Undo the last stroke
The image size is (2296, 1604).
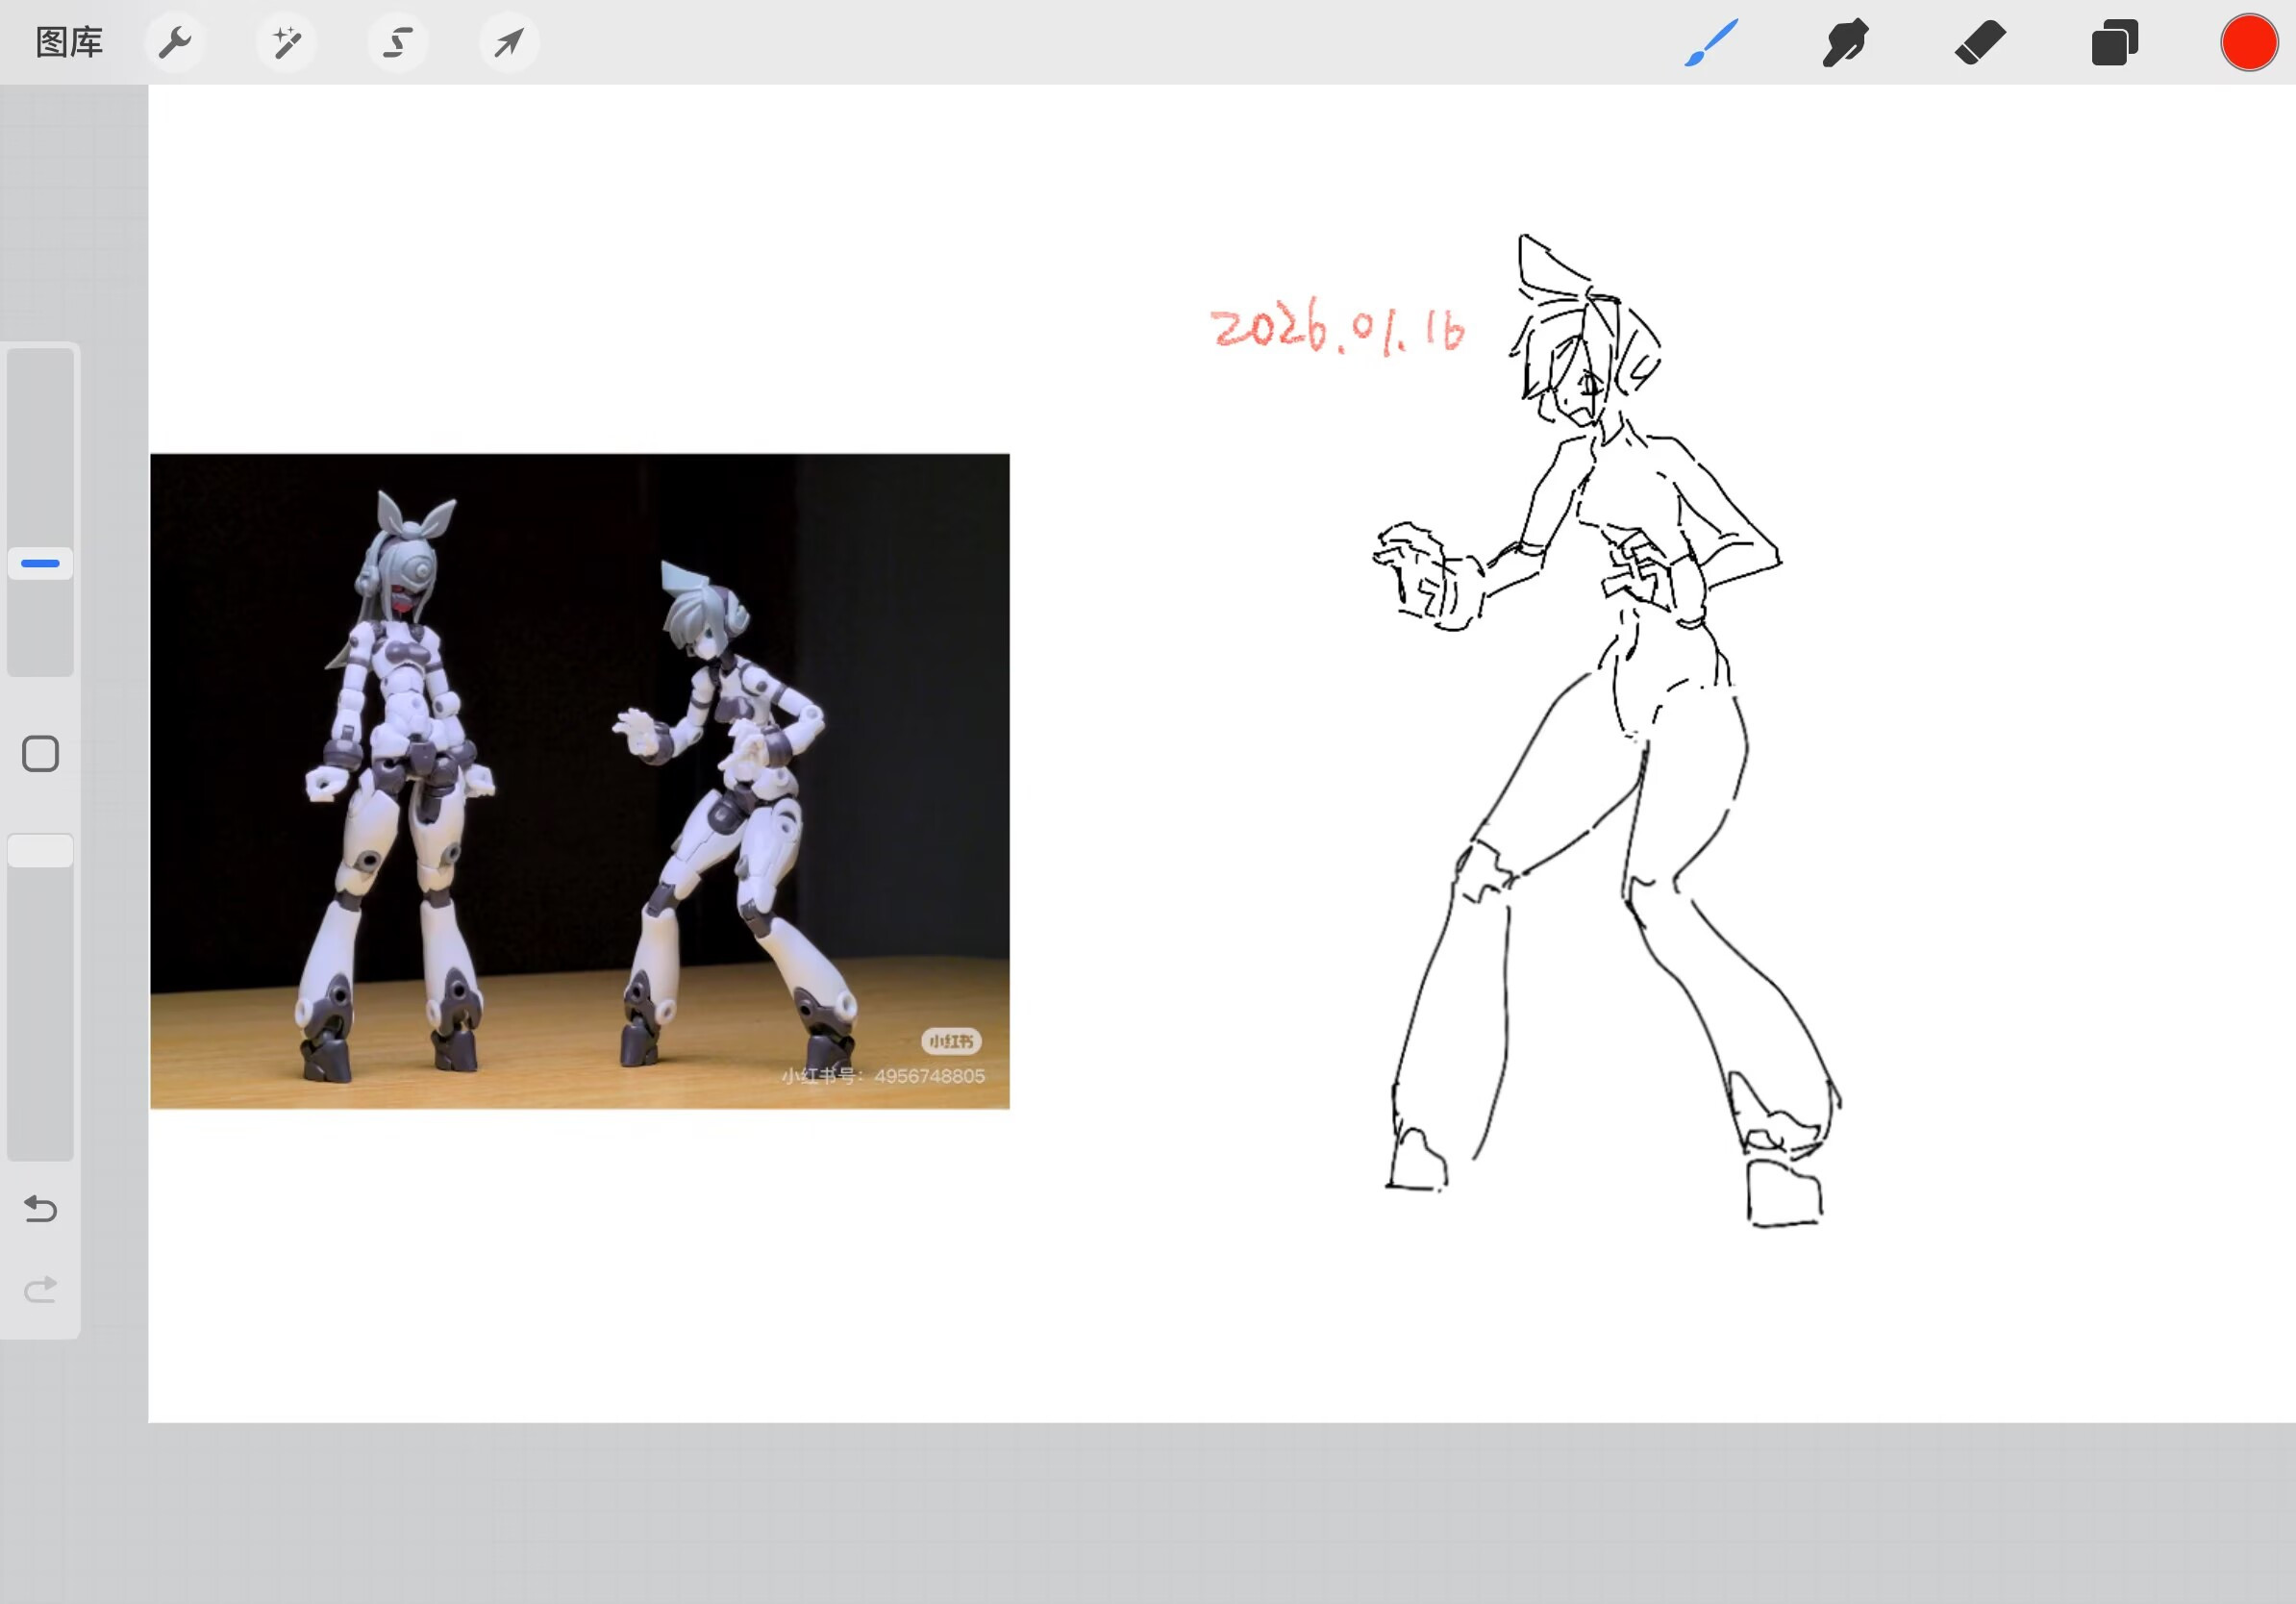click(40, 1209)
